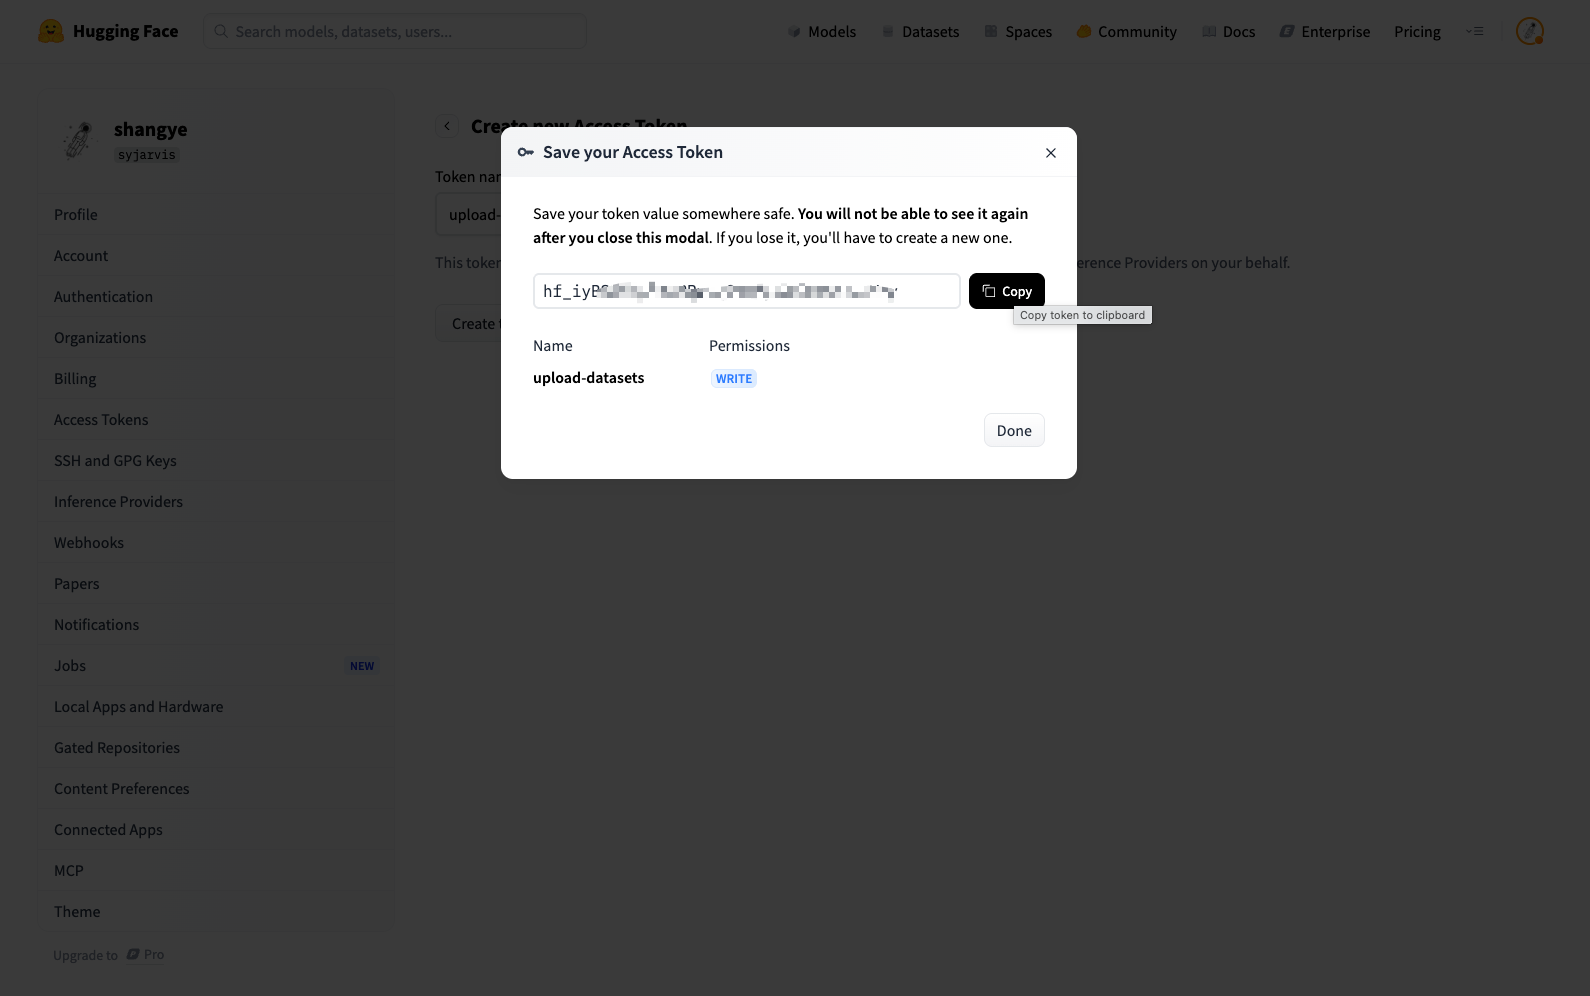Open the Pricing page
The image size is (1590, 996).
click(1417, 32)
